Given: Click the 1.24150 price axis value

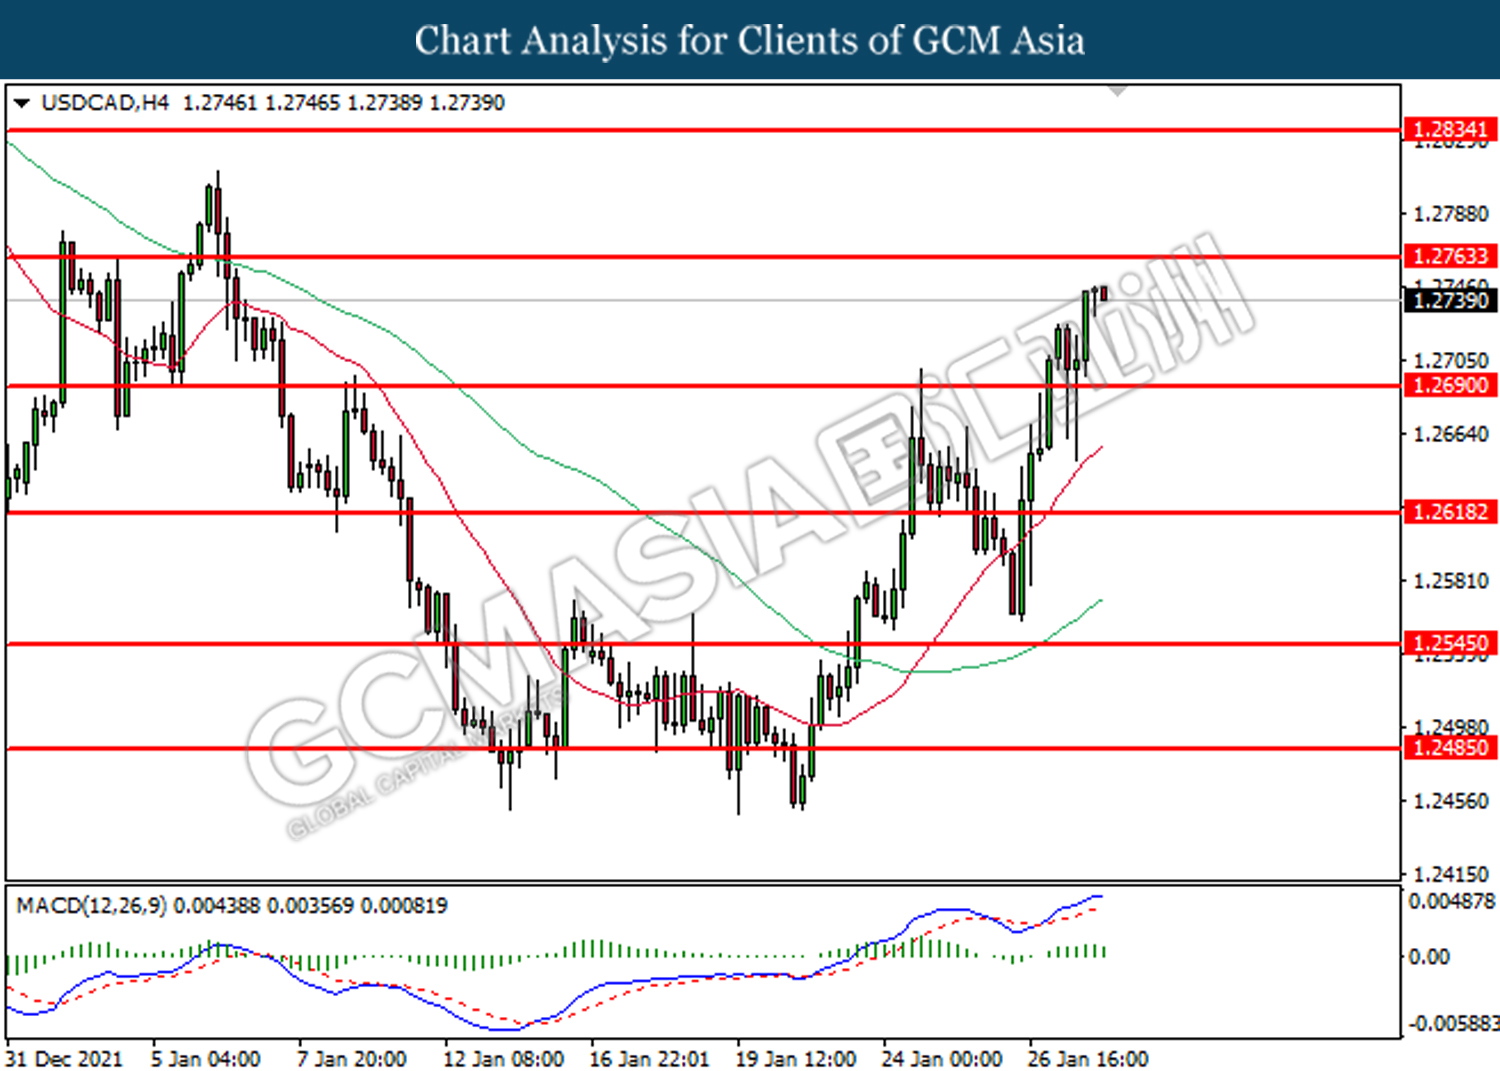Looking at the screenshot, I should tap(1450, 874).
